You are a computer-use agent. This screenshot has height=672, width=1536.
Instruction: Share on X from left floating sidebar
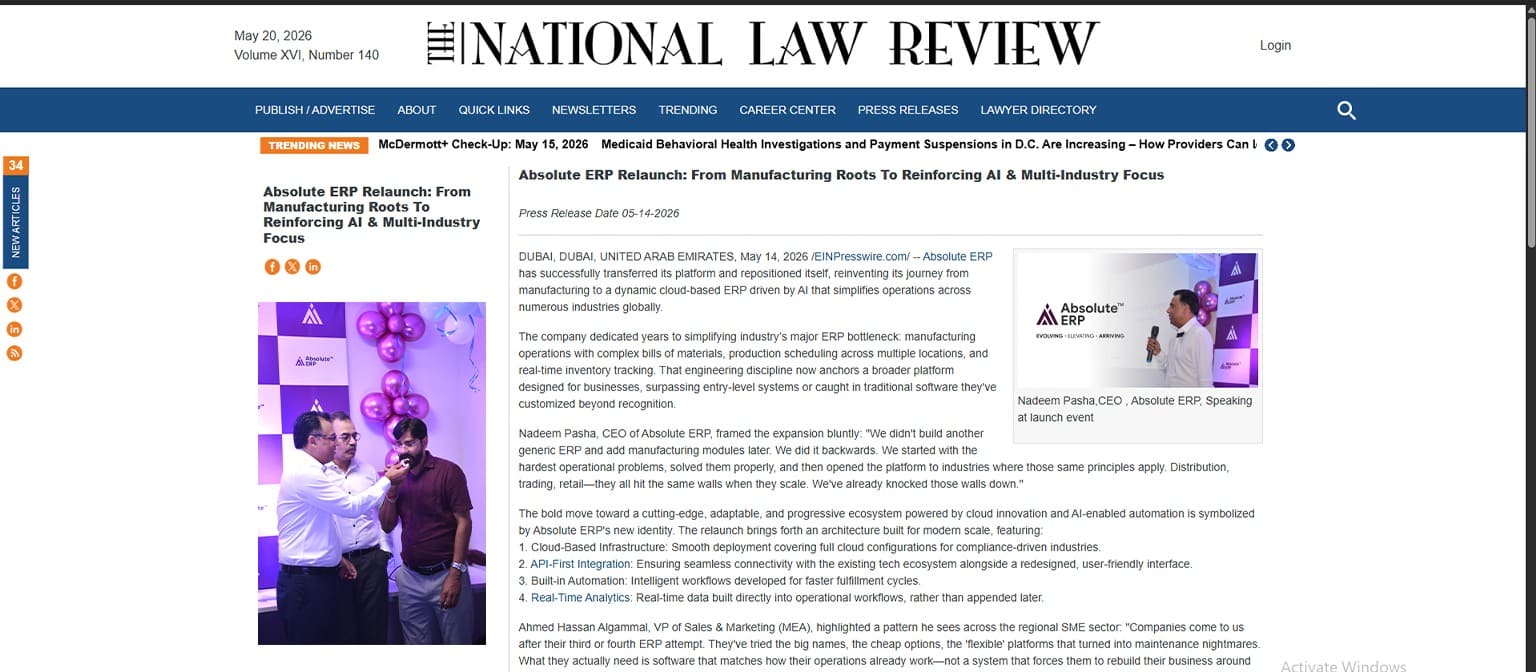[14, 305]
